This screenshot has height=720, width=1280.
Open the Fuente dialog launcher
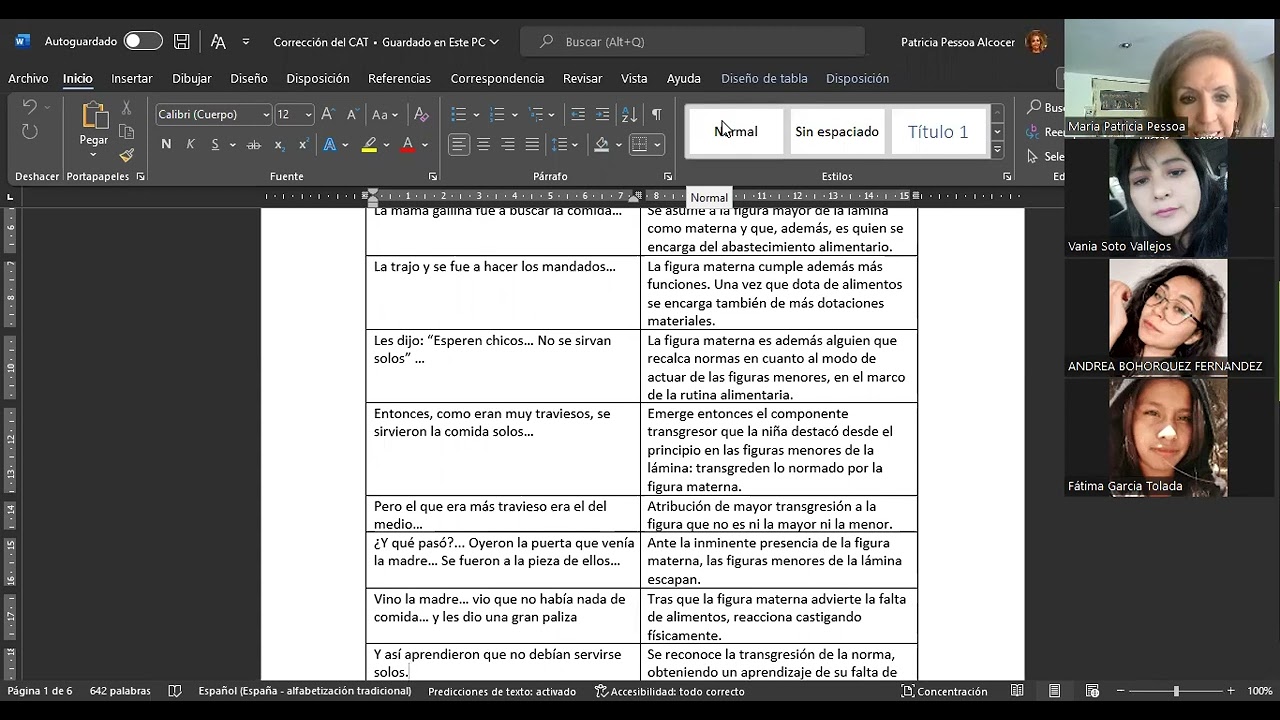433,177
